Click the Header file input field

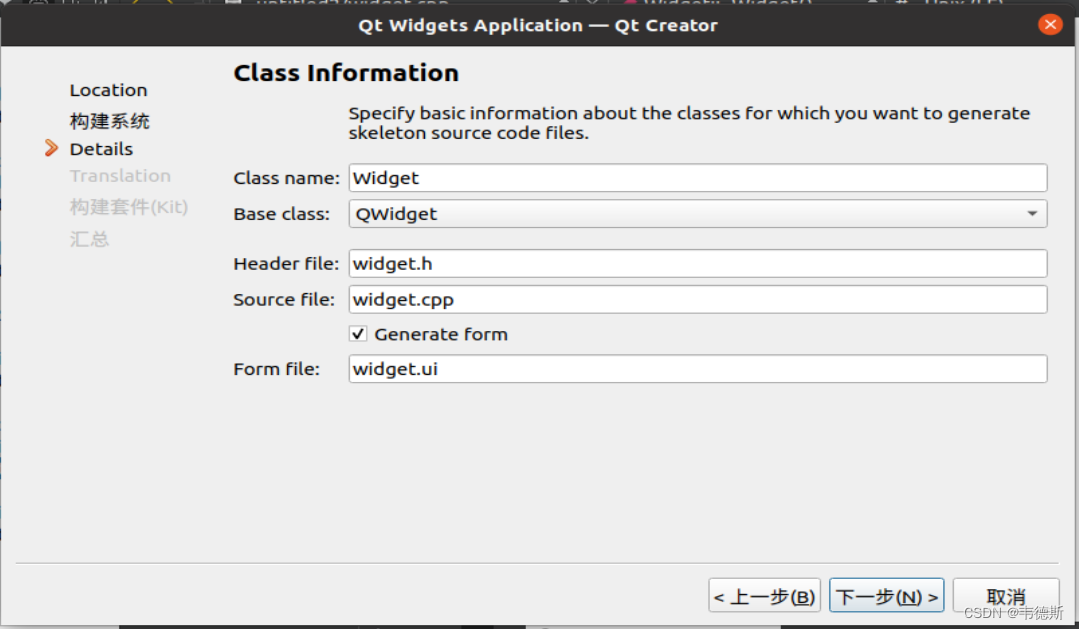pyautogui.click(x=698, y=264)
